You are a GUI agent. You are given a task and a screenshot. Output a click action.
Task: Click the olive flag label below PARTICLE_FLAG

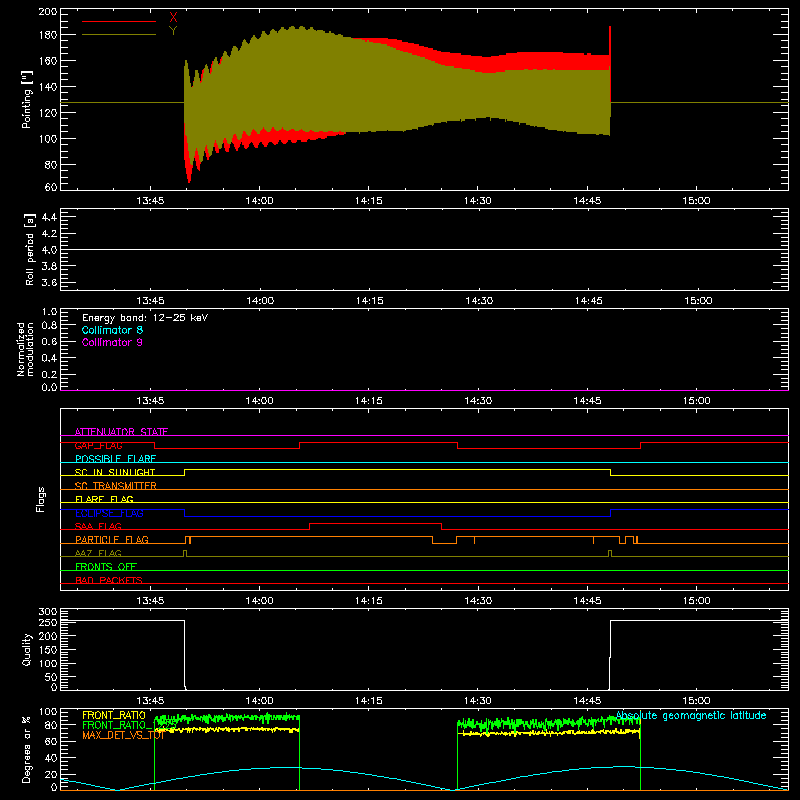click(x=98, y=553)
